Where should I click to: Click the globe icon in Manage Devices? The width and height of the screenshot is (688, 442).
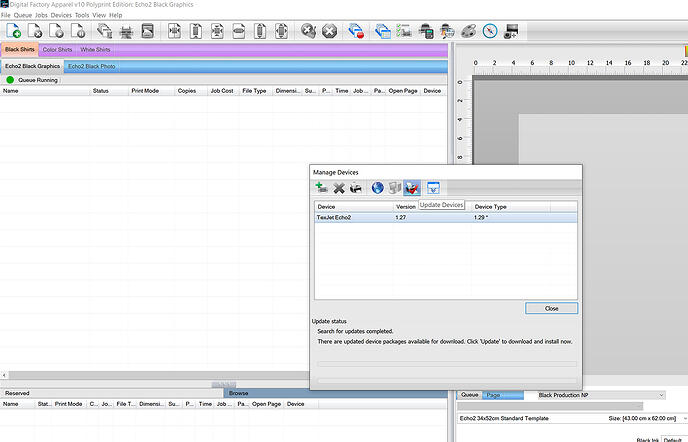coord(377,188)
